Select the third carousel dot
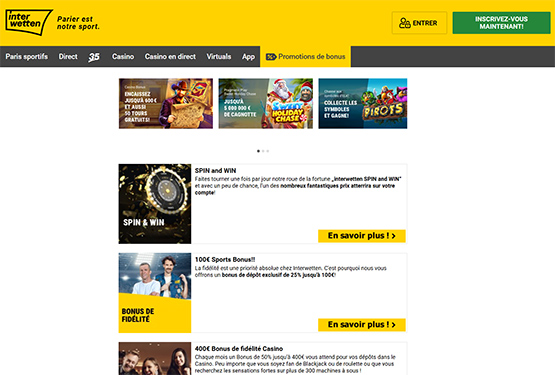 (x=268, y=151)
